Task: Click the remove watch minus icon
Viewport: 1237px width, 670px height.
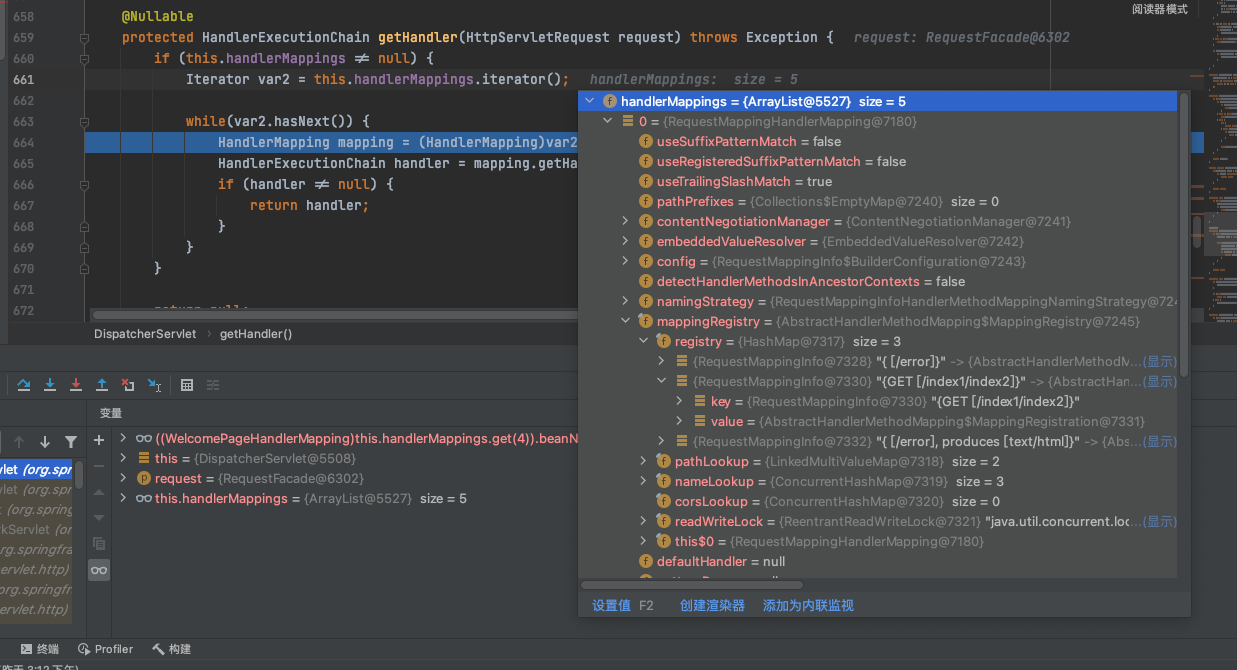Action: point(98,466)
